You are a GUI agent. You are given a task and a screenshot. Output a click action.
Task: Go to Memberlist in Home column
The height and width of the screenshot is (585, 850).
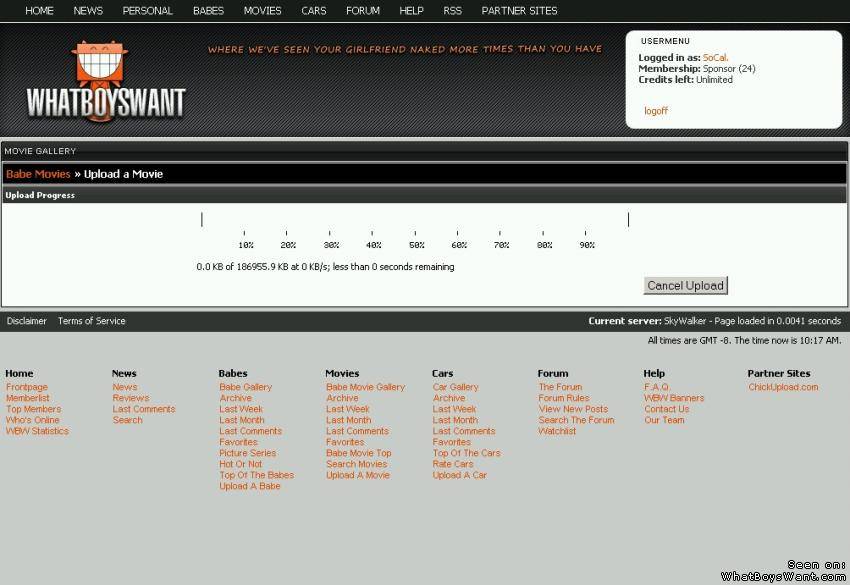point(28,398)
